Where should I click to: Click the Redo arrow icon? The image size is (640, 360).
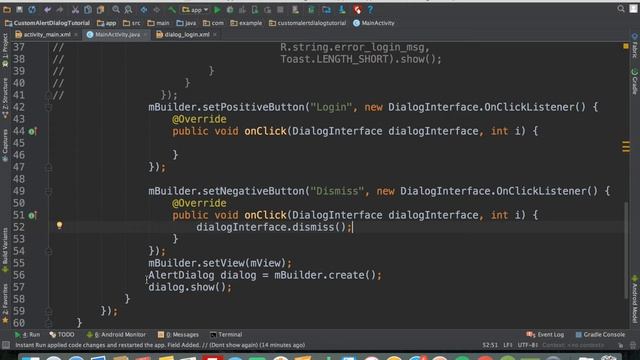[60, 9]
